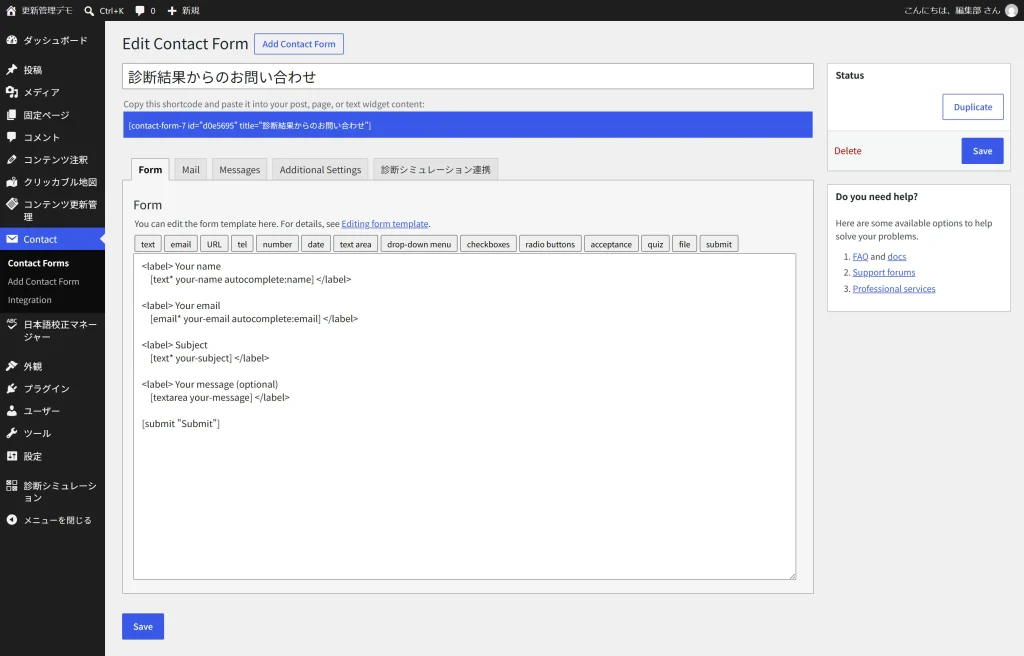
Task: Open Add Contact Form in sidebar submenu
Action: (x=44, y=282)
